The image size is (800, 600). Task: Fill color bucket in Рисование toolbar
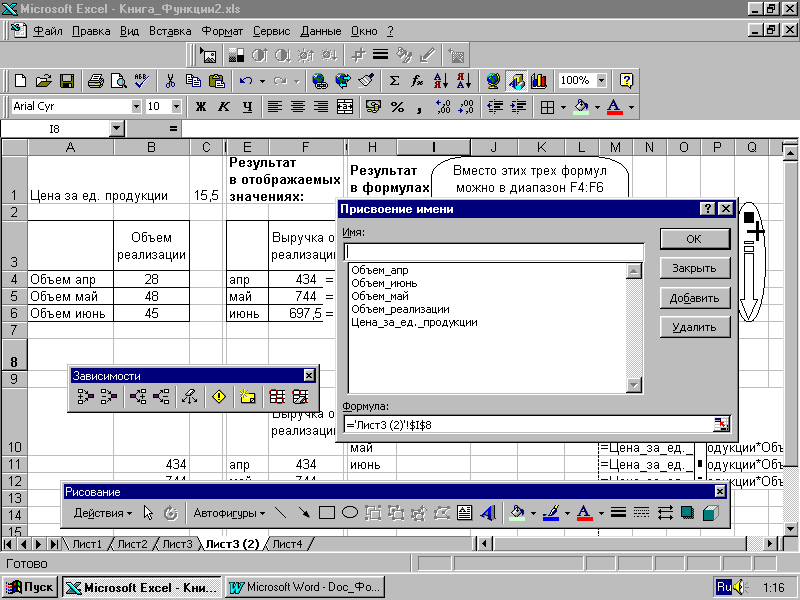coord(517,513)
